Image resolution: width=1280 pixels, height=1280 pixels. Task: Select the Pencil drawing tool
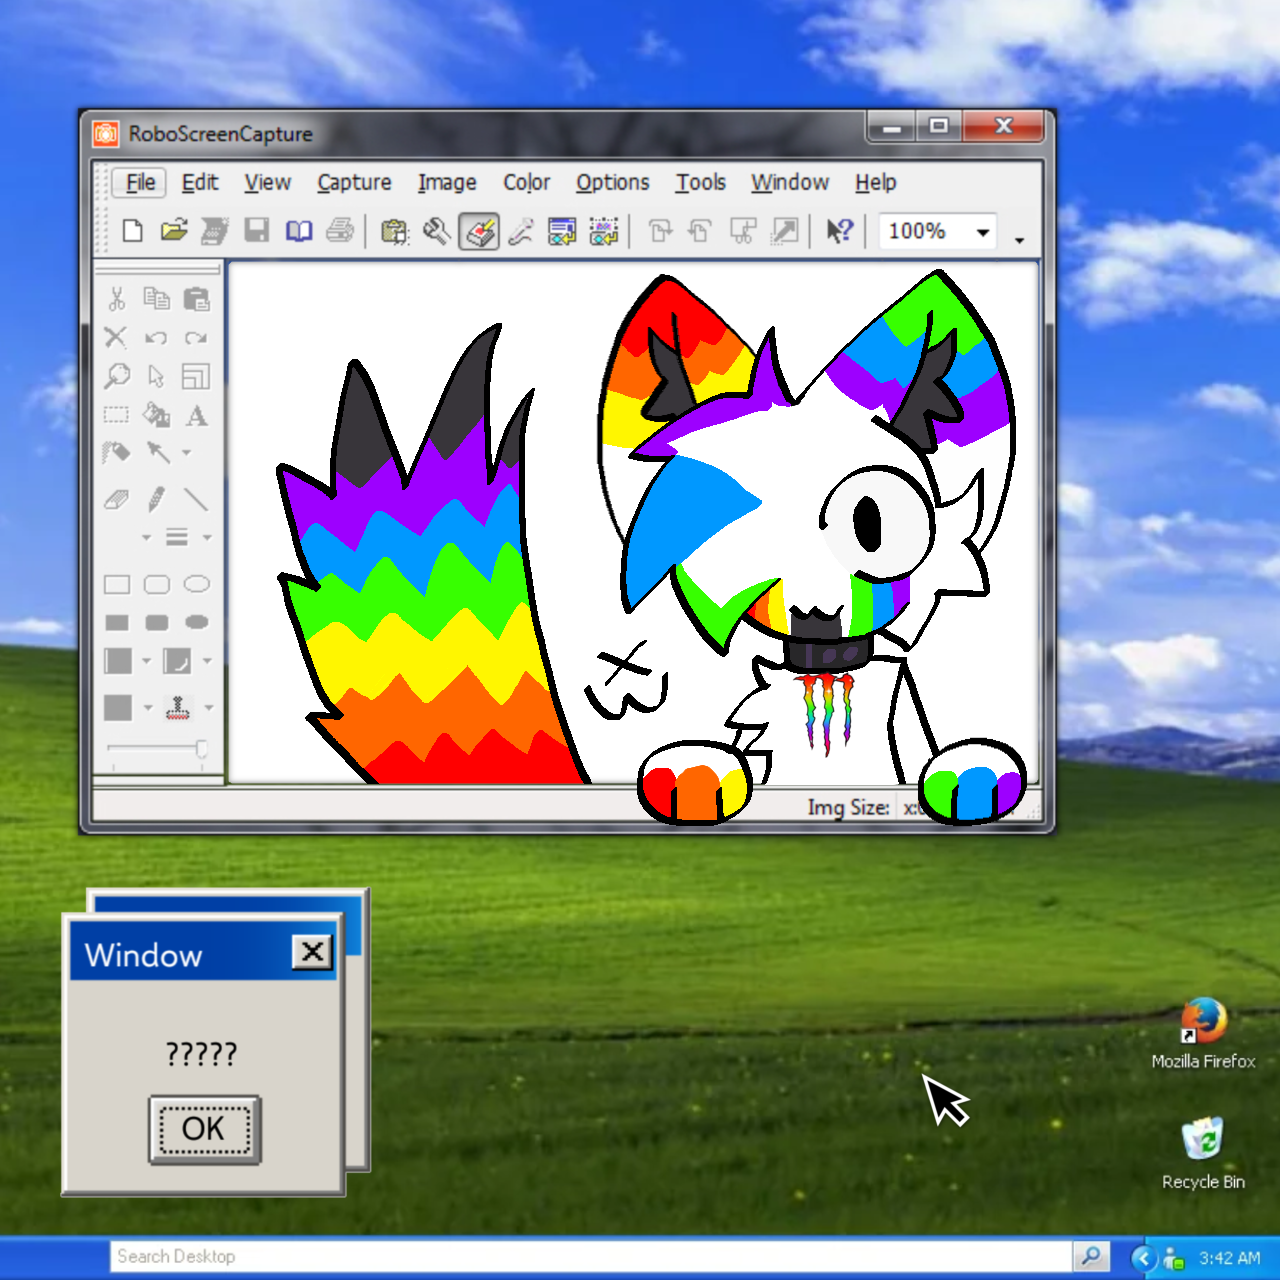[156, 499]
